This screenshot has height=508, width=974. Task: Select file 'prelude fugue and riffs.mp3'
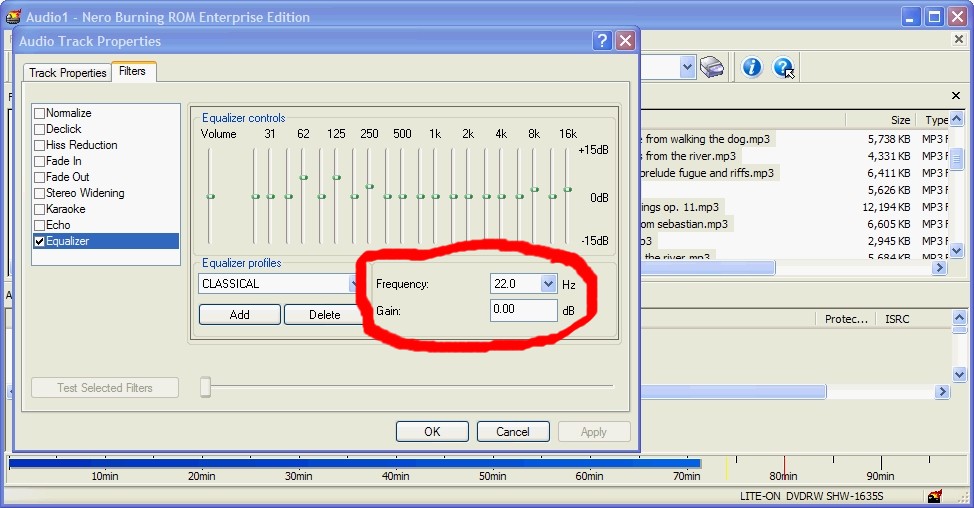coord(707,173)
